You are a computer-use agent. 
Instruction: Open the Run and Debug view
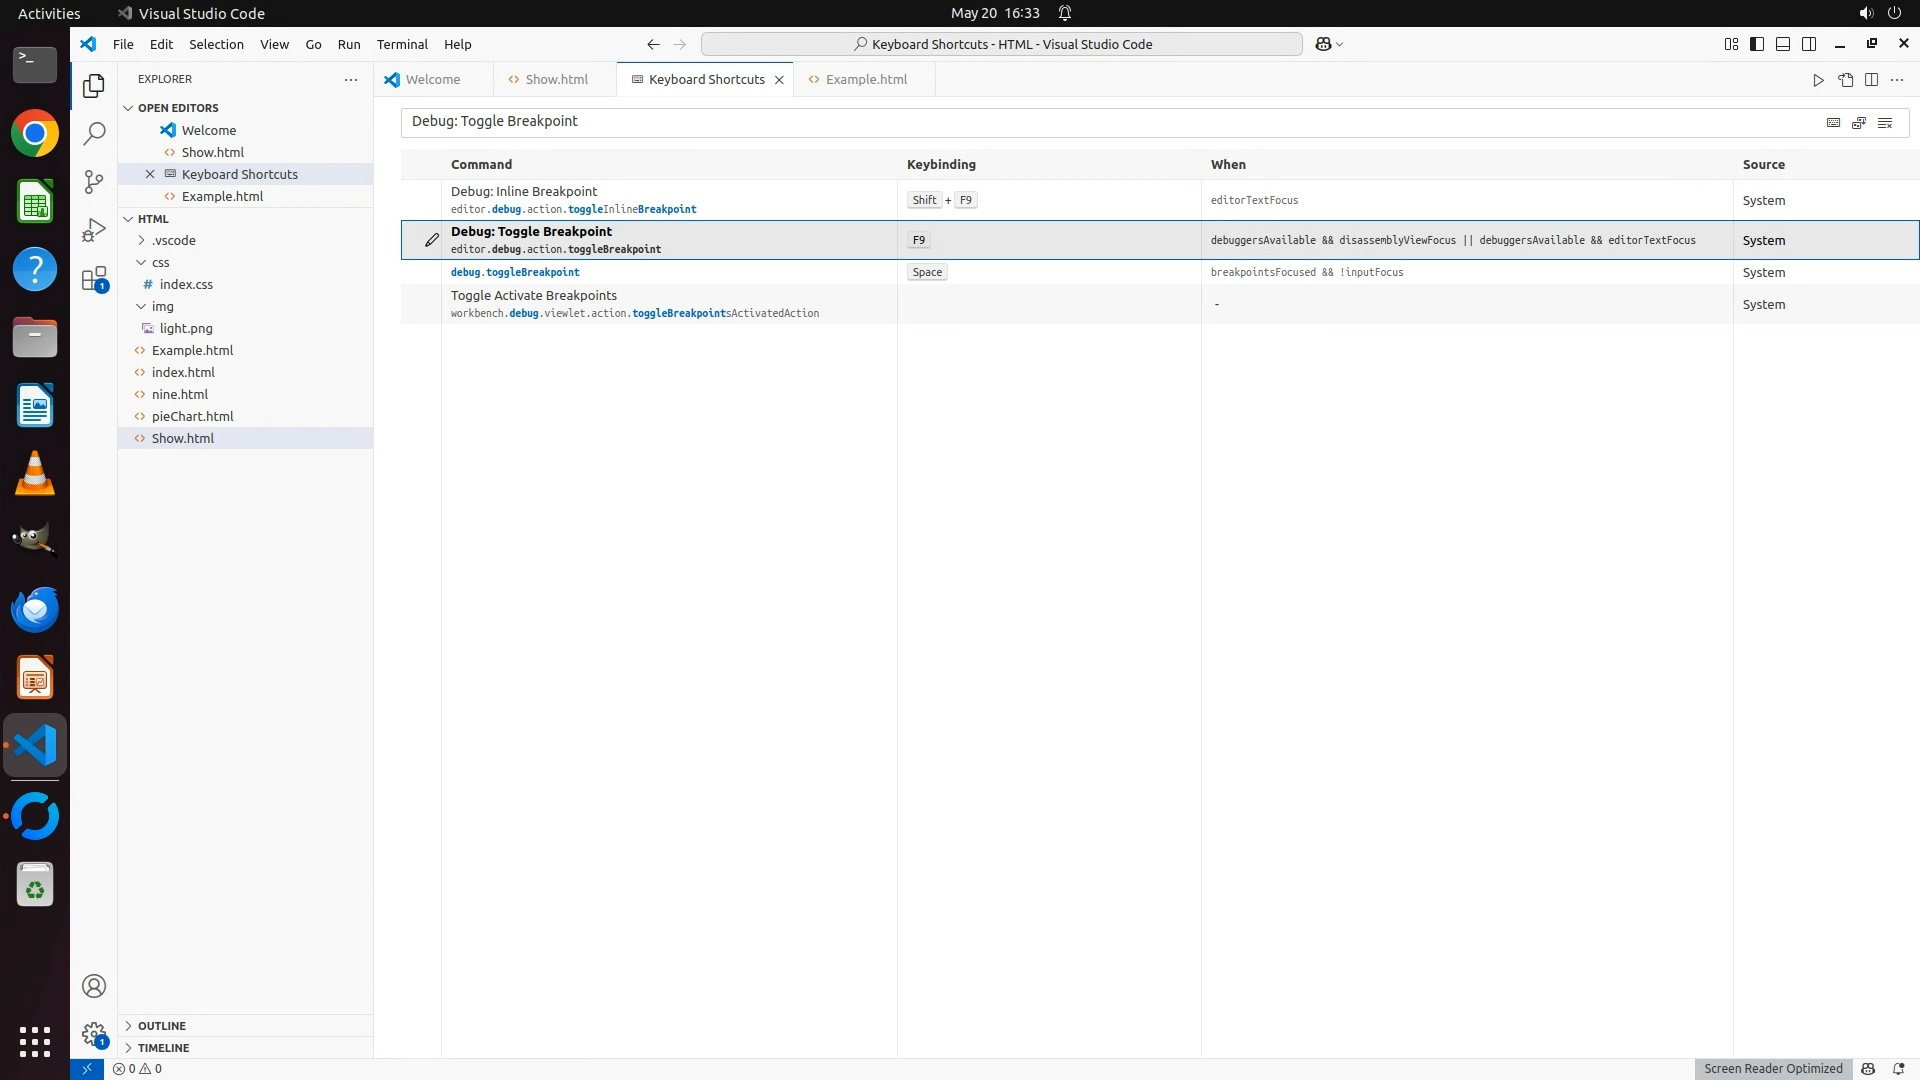[94, 230]
